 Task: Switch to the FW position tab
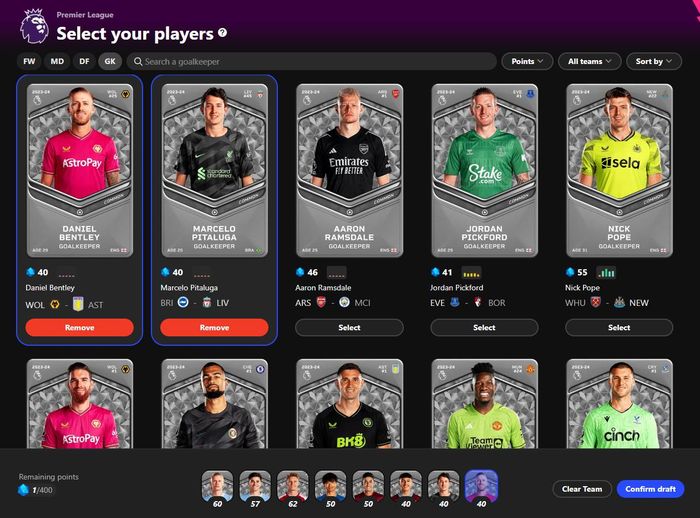pos(29,61)
